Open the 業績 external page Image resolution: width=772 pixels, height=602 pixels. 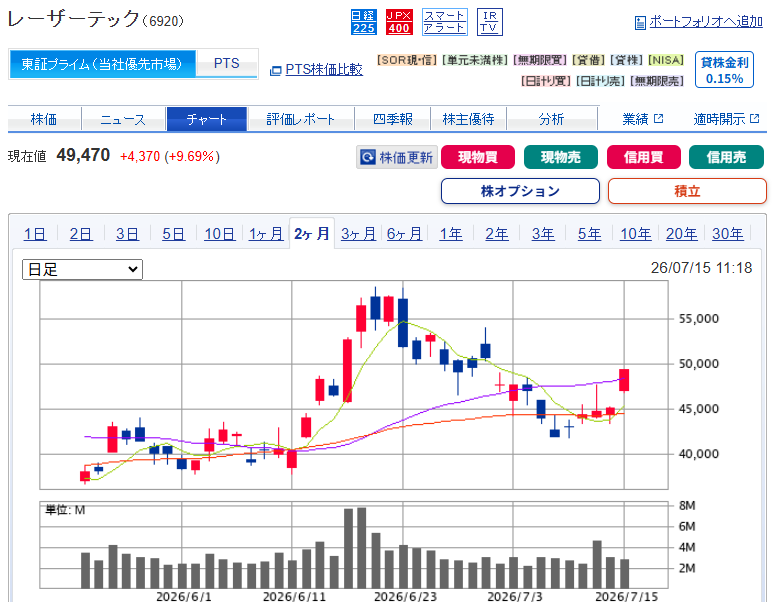click(x=643, y=119)
